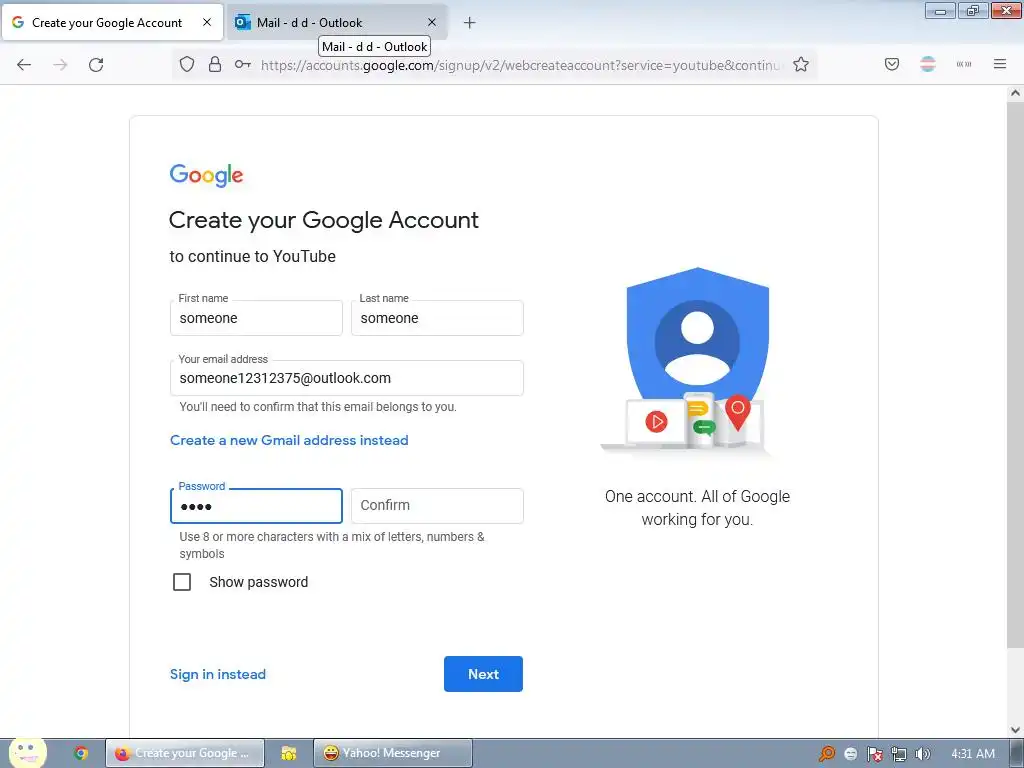Open the Firefox Create your Google taskbar item
Viewport: 1024px width, 768px height.
click(185, 753)
